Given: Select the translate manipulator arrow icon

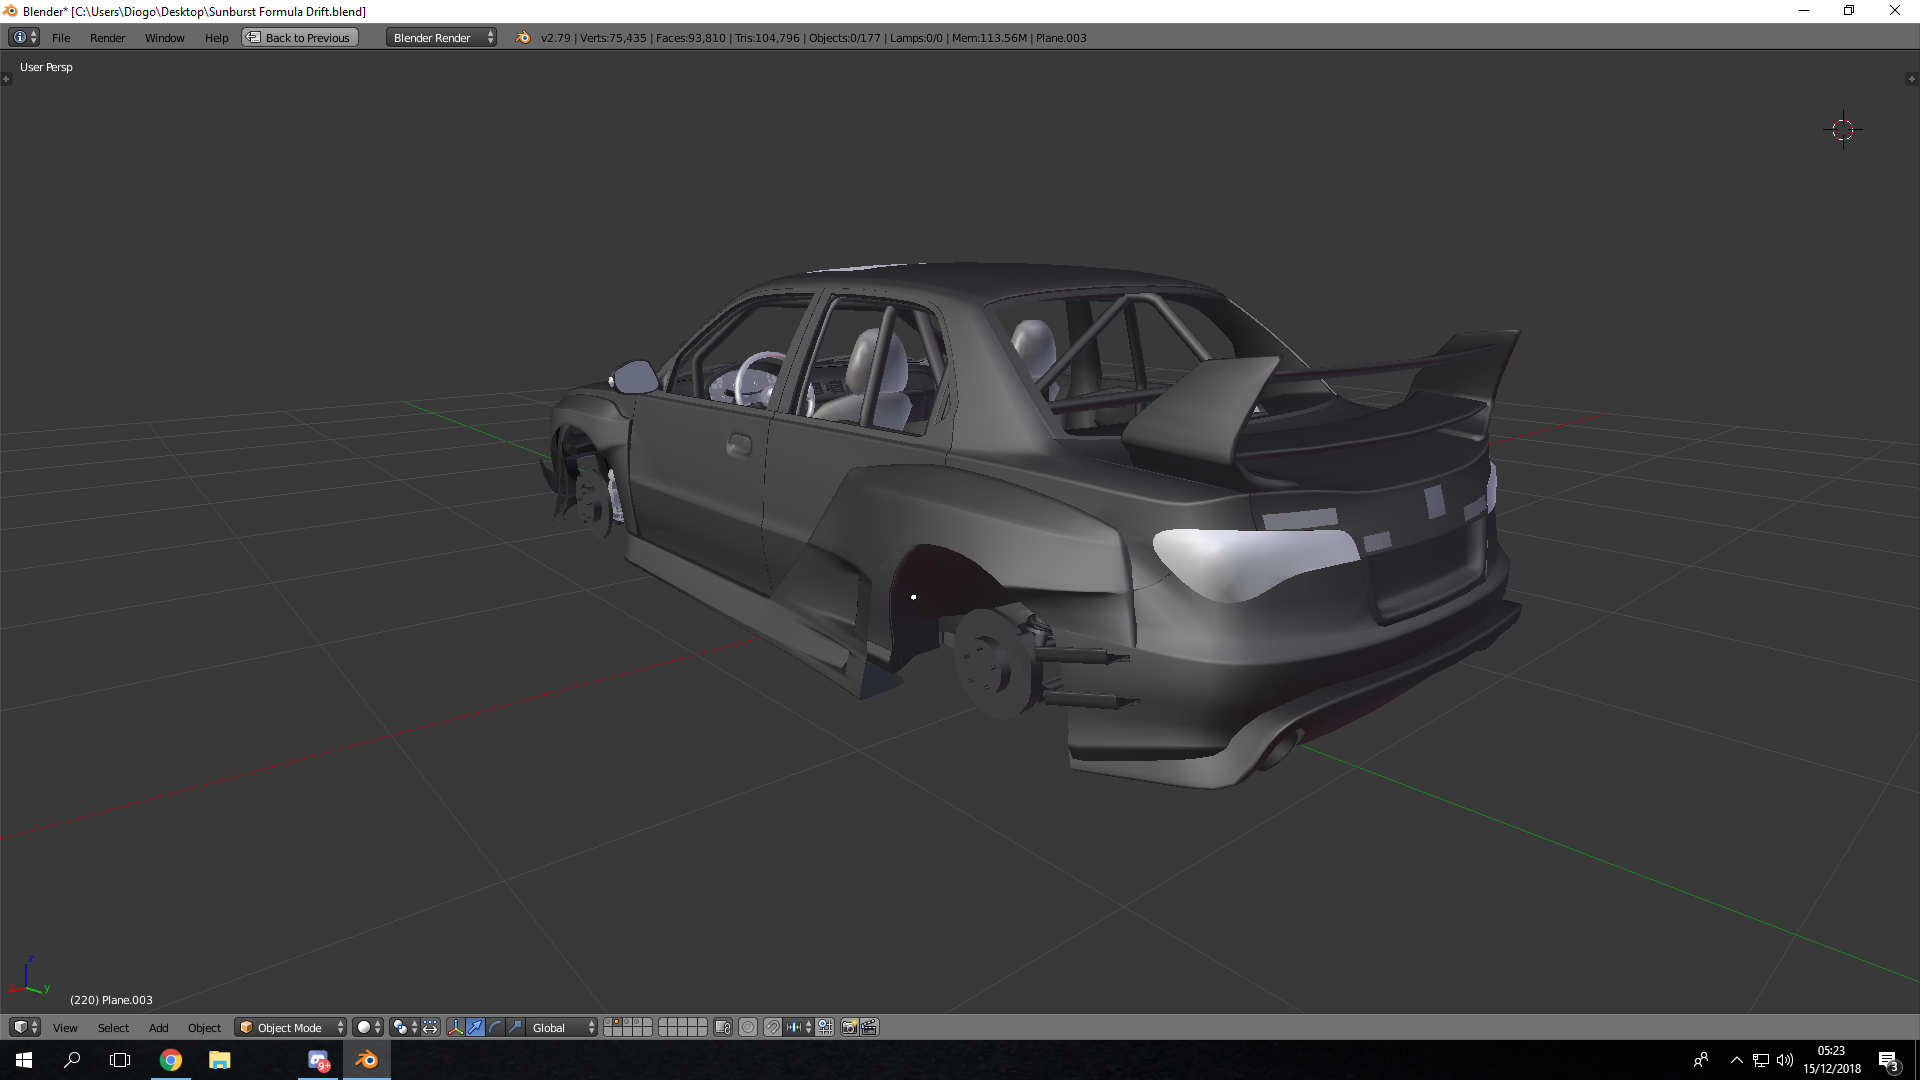Looking at the screenshot, I should (475, 1027).
